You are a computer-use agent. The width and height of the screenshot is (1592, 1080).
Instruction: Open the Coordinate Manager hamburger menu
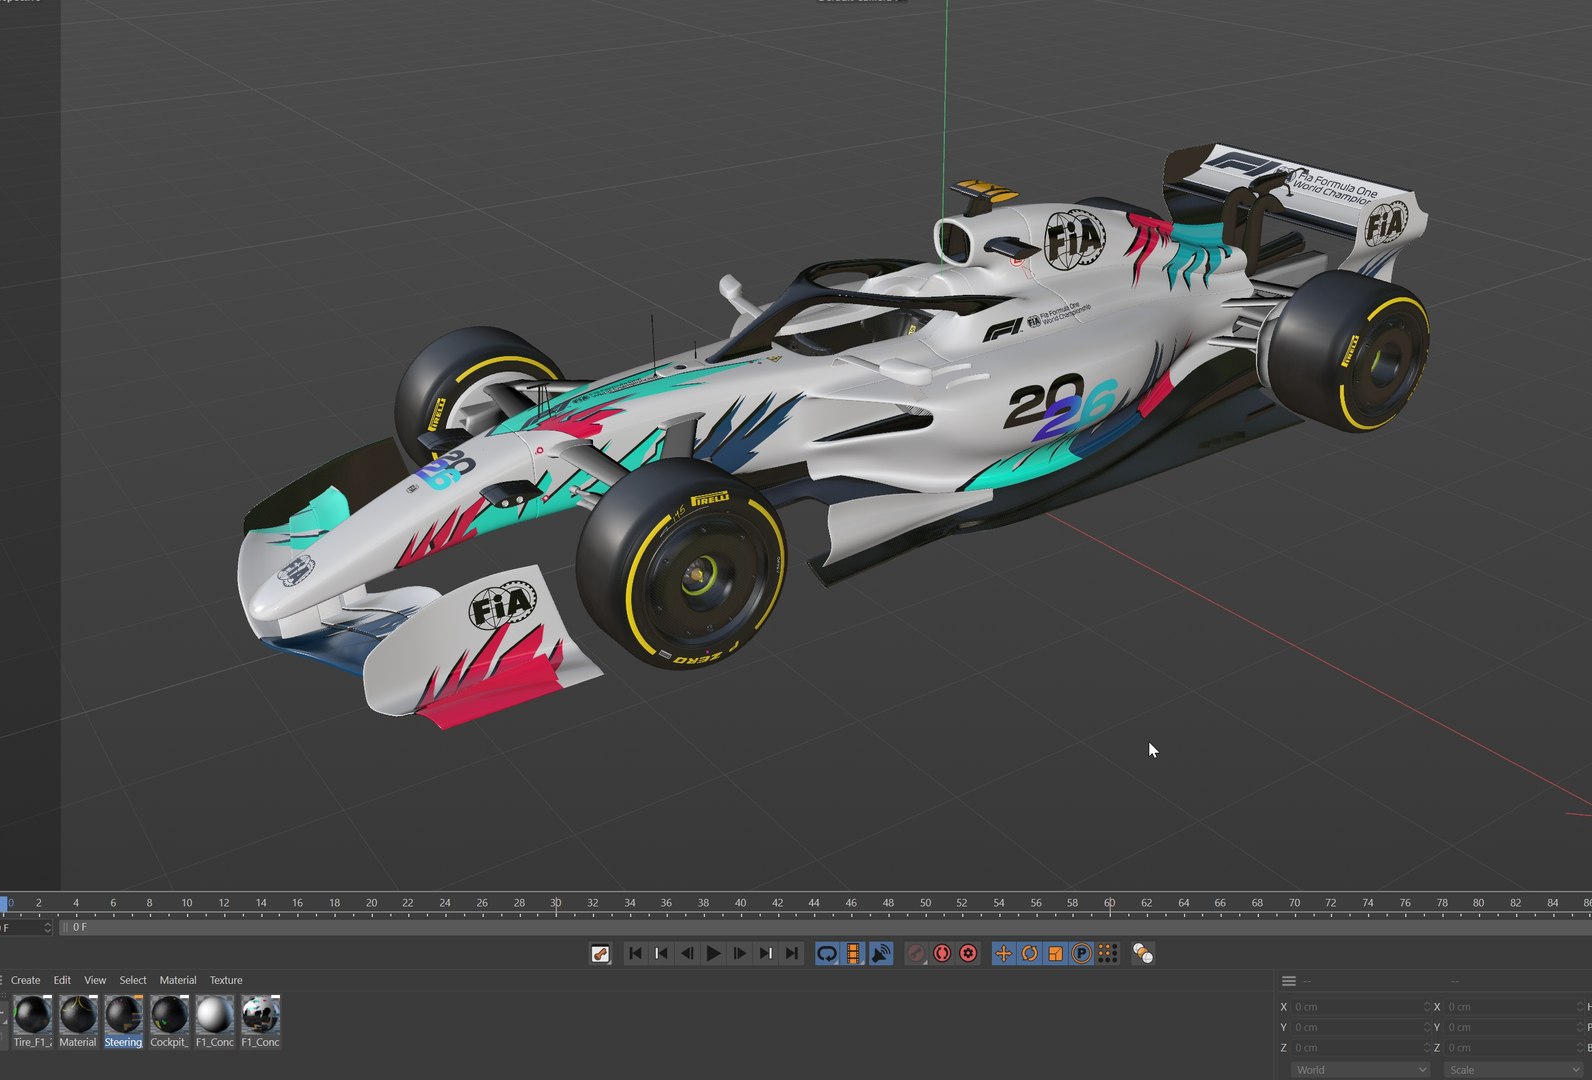[1289, 981]
